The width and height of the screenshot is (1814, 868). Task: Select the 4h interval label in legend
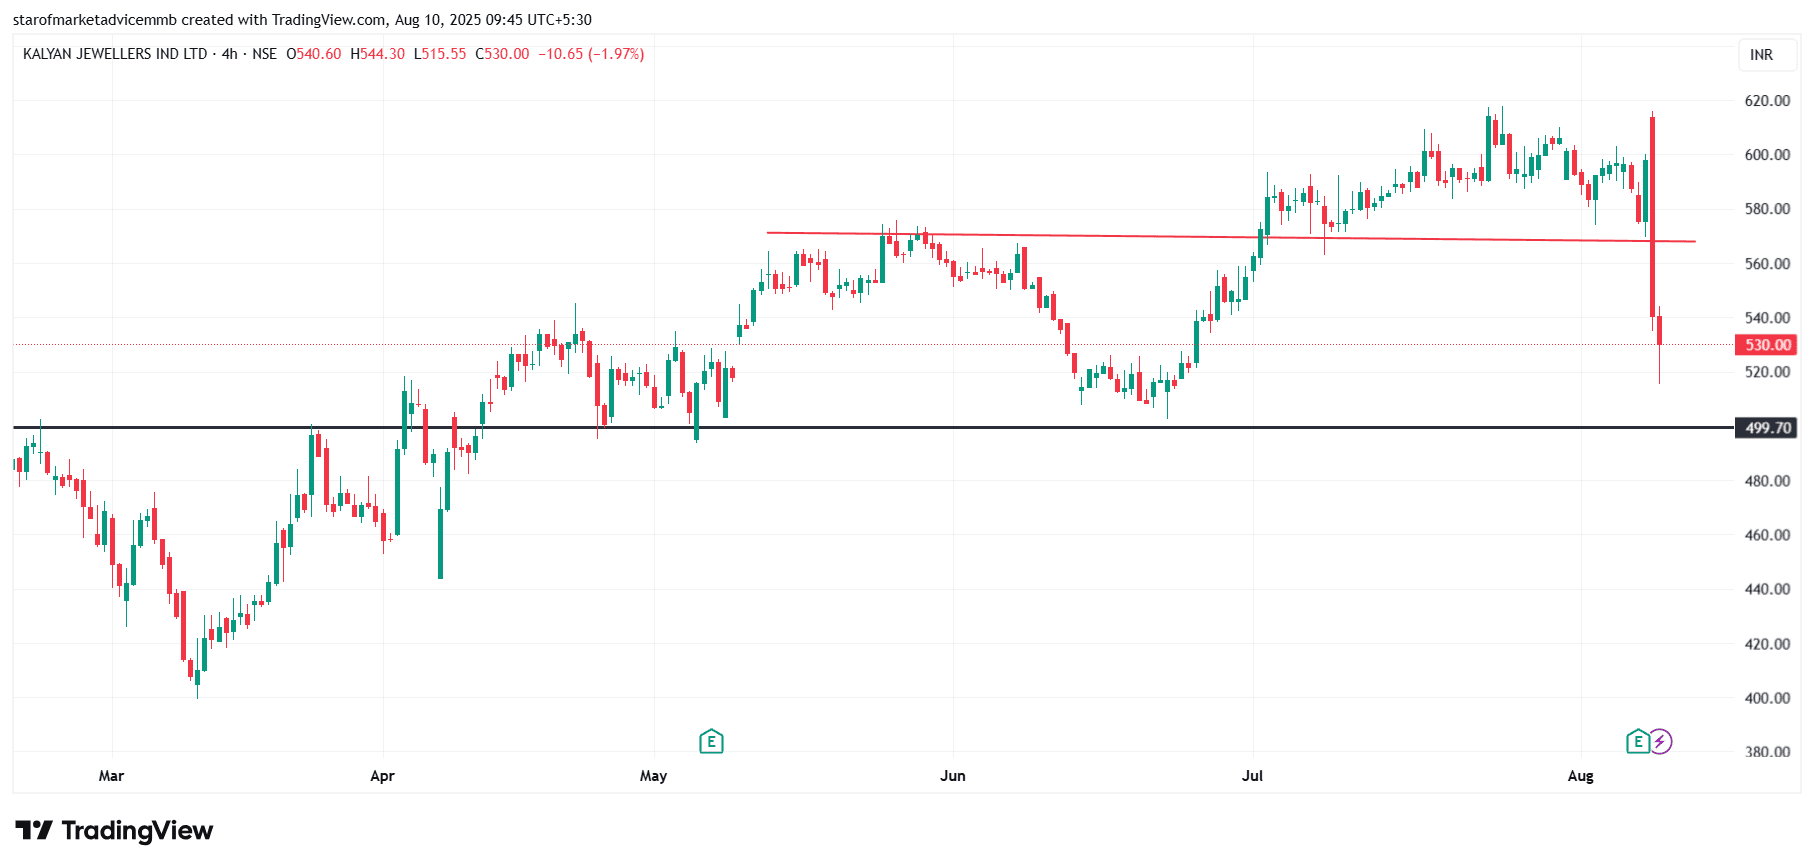(230, 54)
